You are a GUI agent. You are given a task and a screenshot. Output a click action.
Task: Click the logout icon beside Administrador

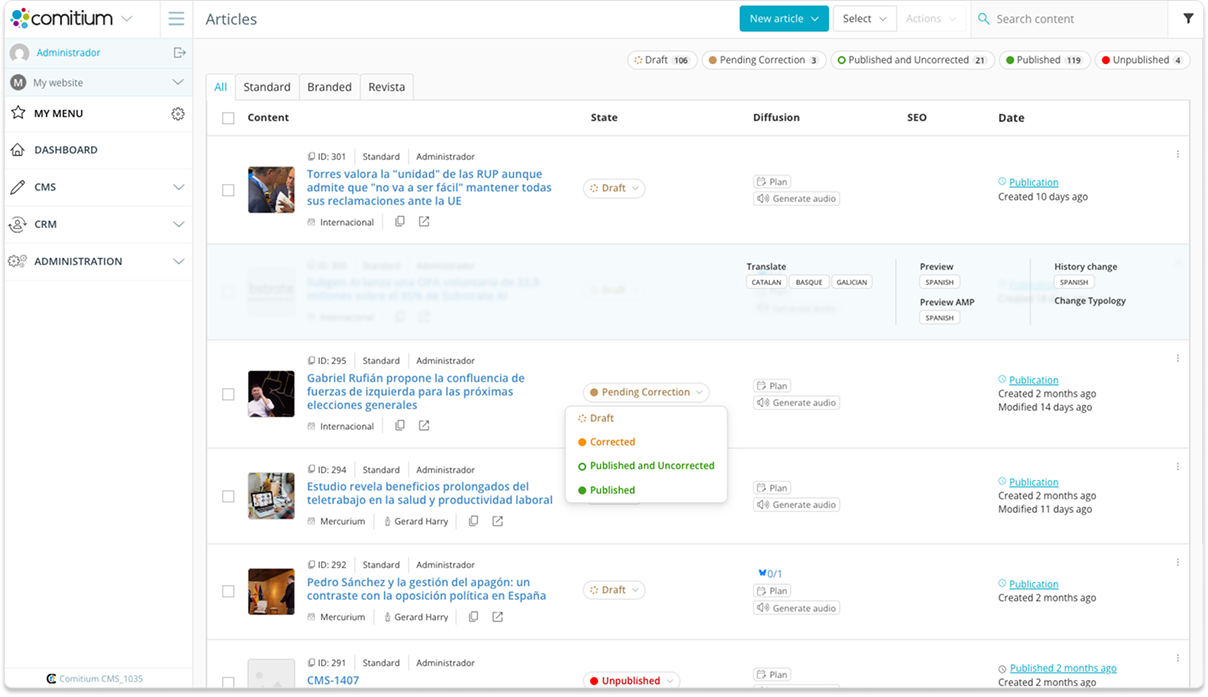179,52
